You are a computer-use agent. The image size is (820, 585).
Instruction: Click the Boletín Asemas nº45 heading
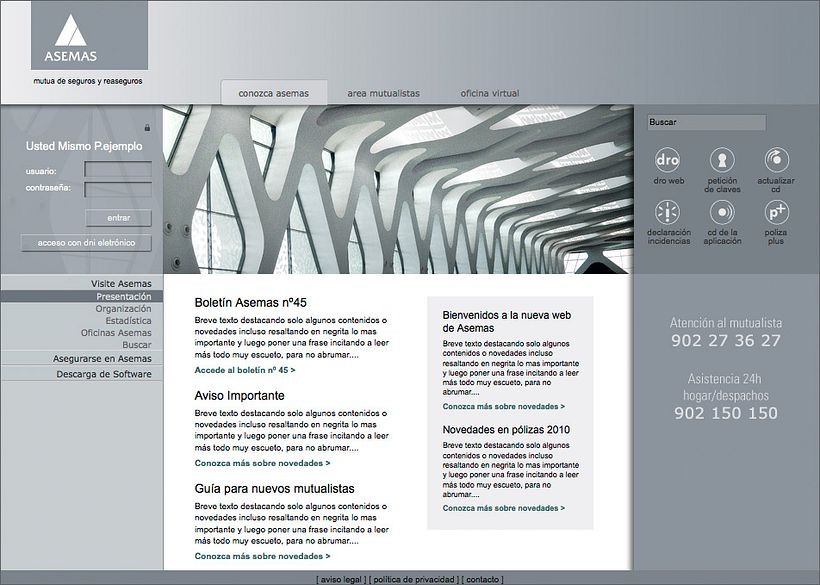tap(250, 303)
